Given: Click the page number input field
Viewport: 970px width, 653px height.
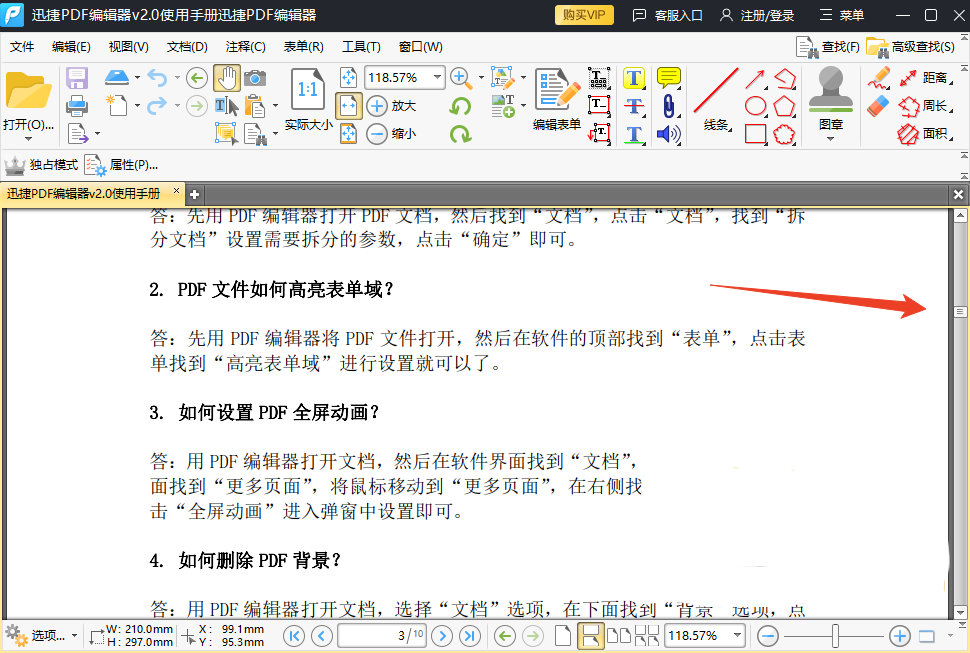Looking at the screenshot, I should [382, 635].
